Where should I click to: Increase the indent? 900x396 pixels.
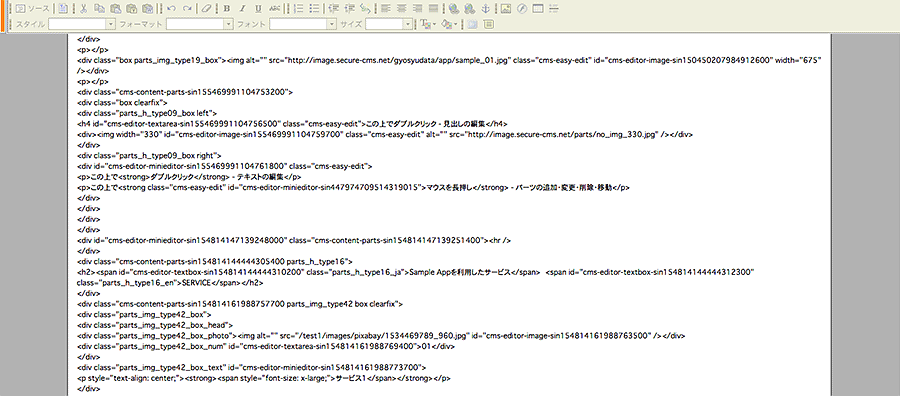coord(350,9)
